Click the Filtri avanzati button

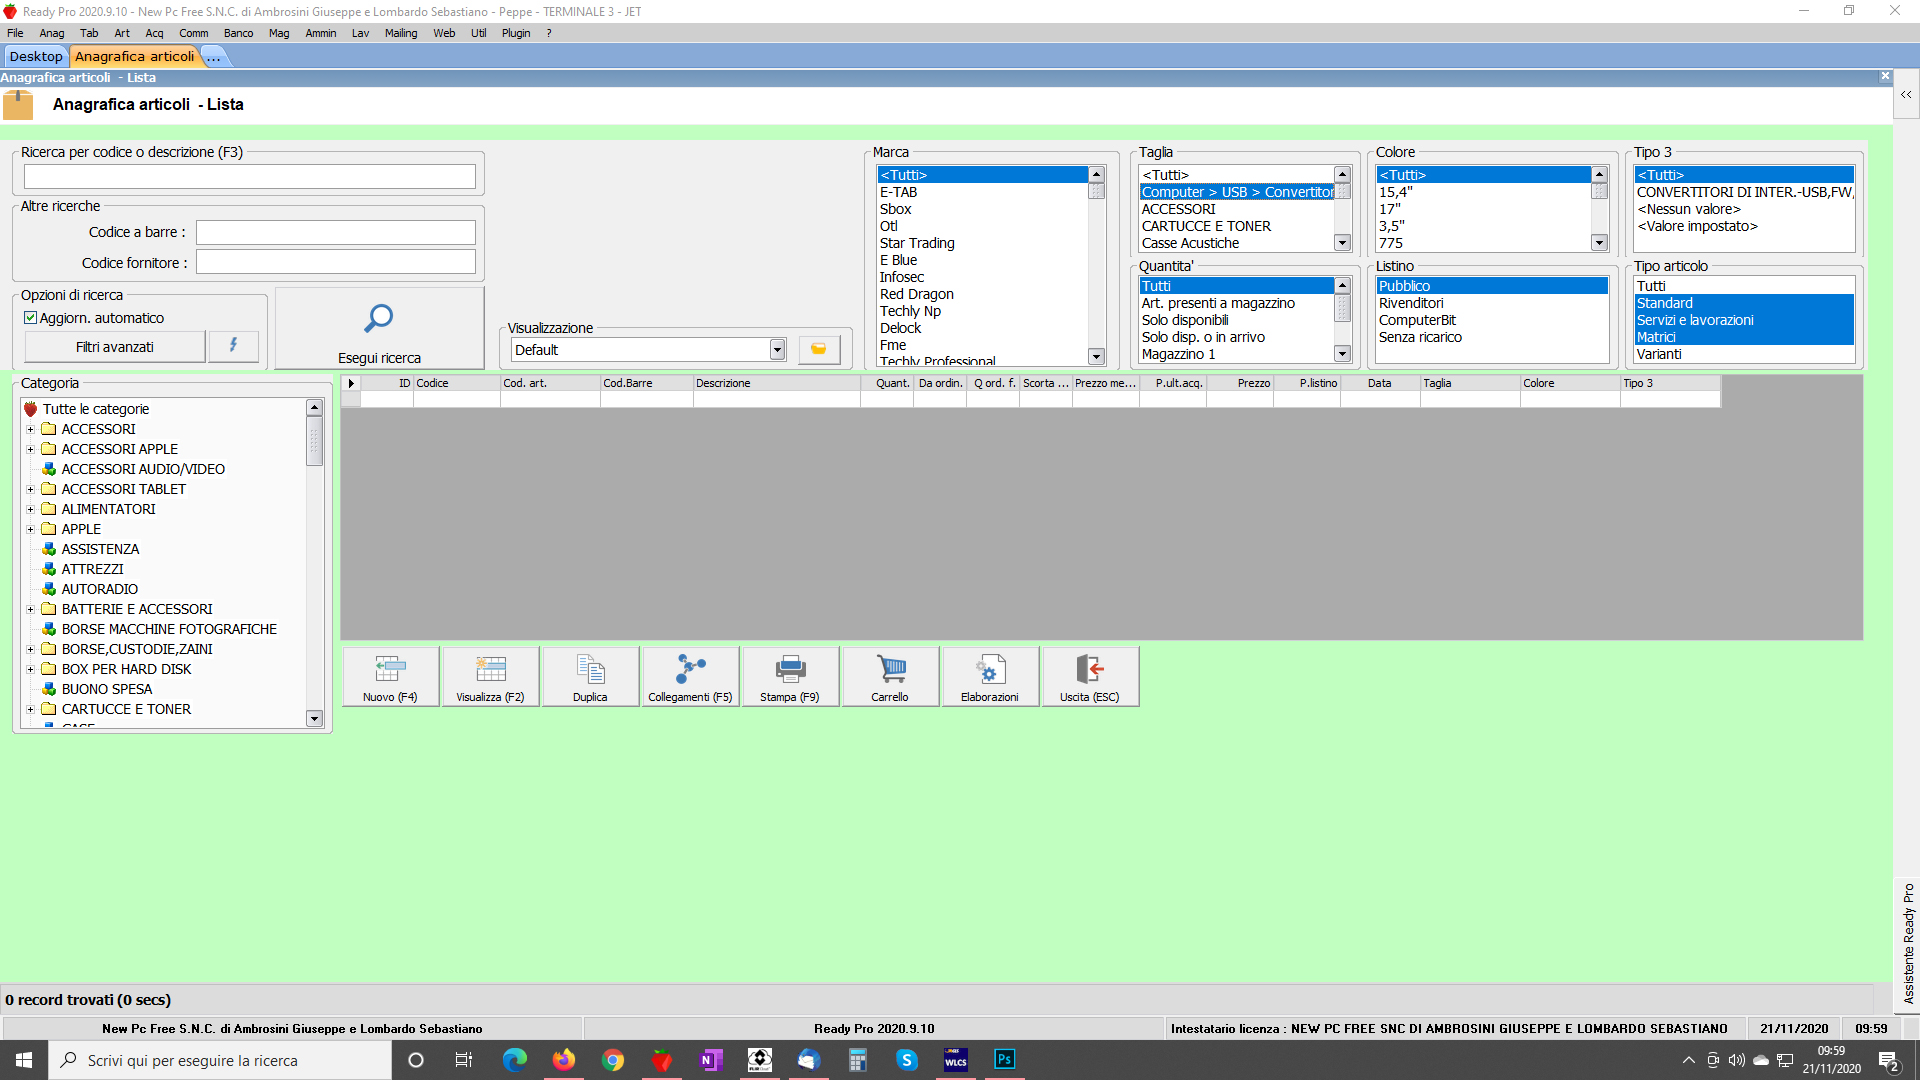[x=115, y=347]
